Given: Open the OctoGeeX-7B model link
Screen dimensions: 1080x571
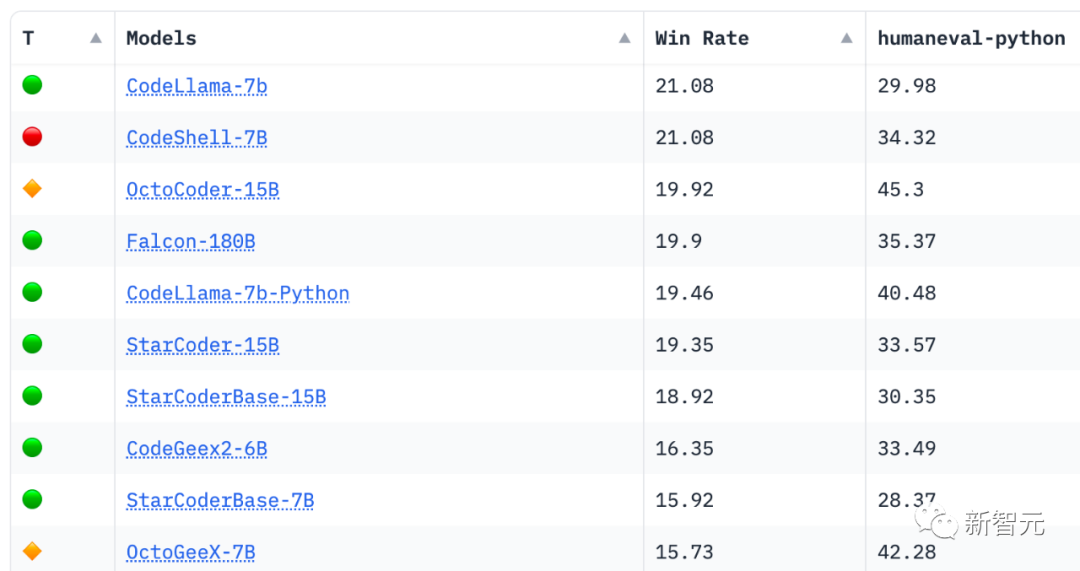Looking at the screenshot, I should 191,552.
